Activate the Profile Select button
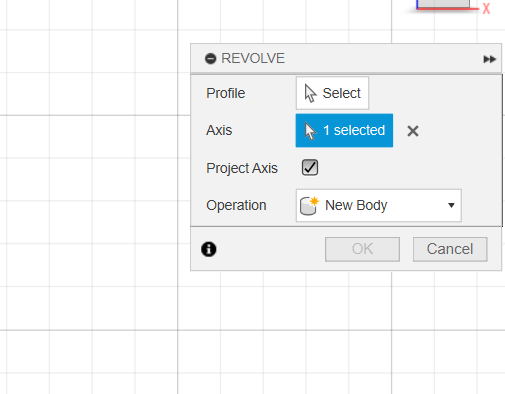Viewport: 505px width, 394px height. point(332,93)
